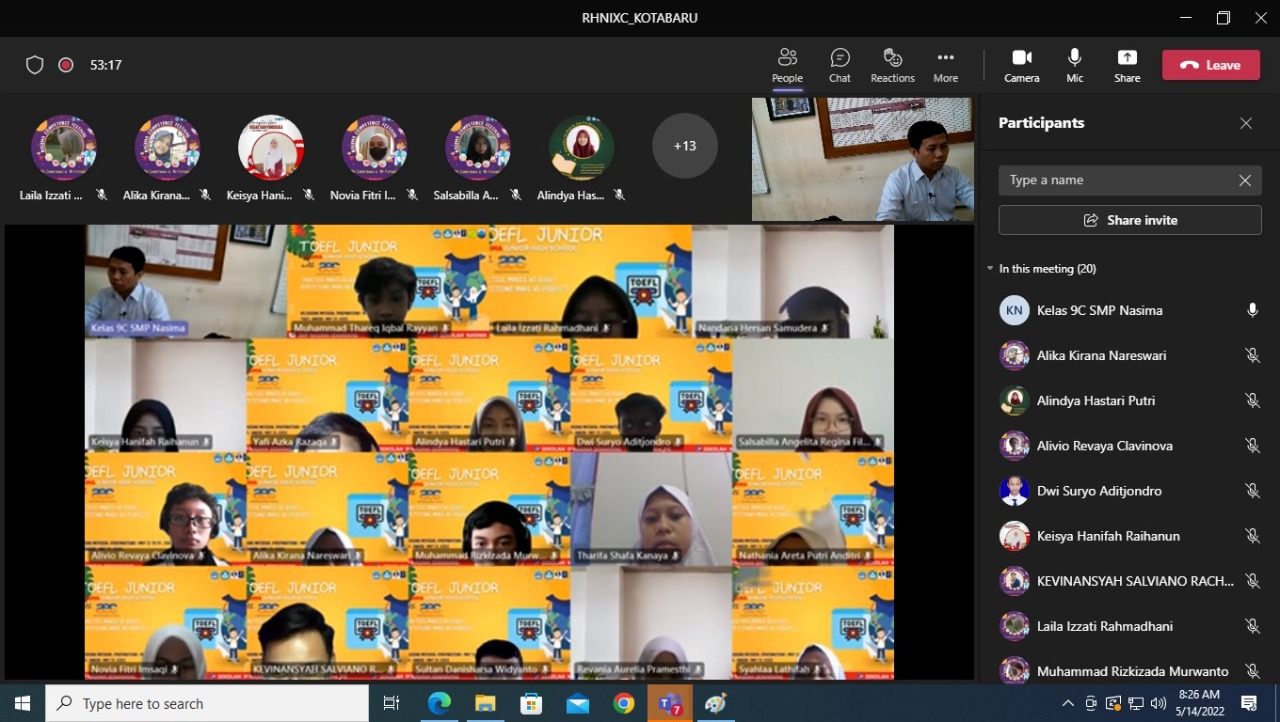Open the Share content tray
This screenshot has height=722, width=1280.
pos(1127,65)
